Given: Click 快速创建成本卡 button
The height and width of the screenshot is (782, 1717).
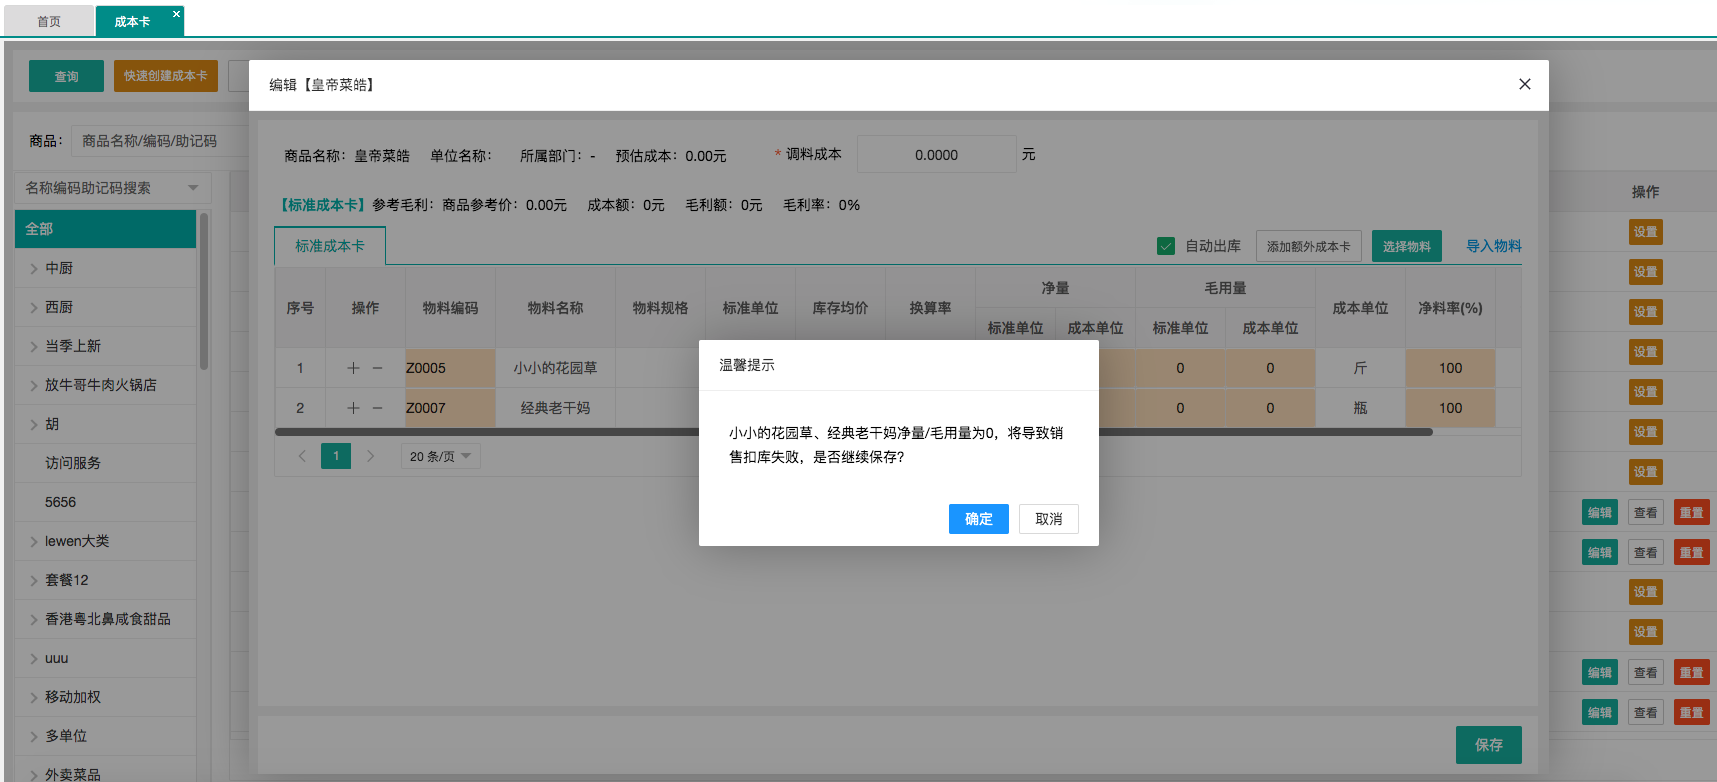Looking at the screenshot, I should pos(166,76).
